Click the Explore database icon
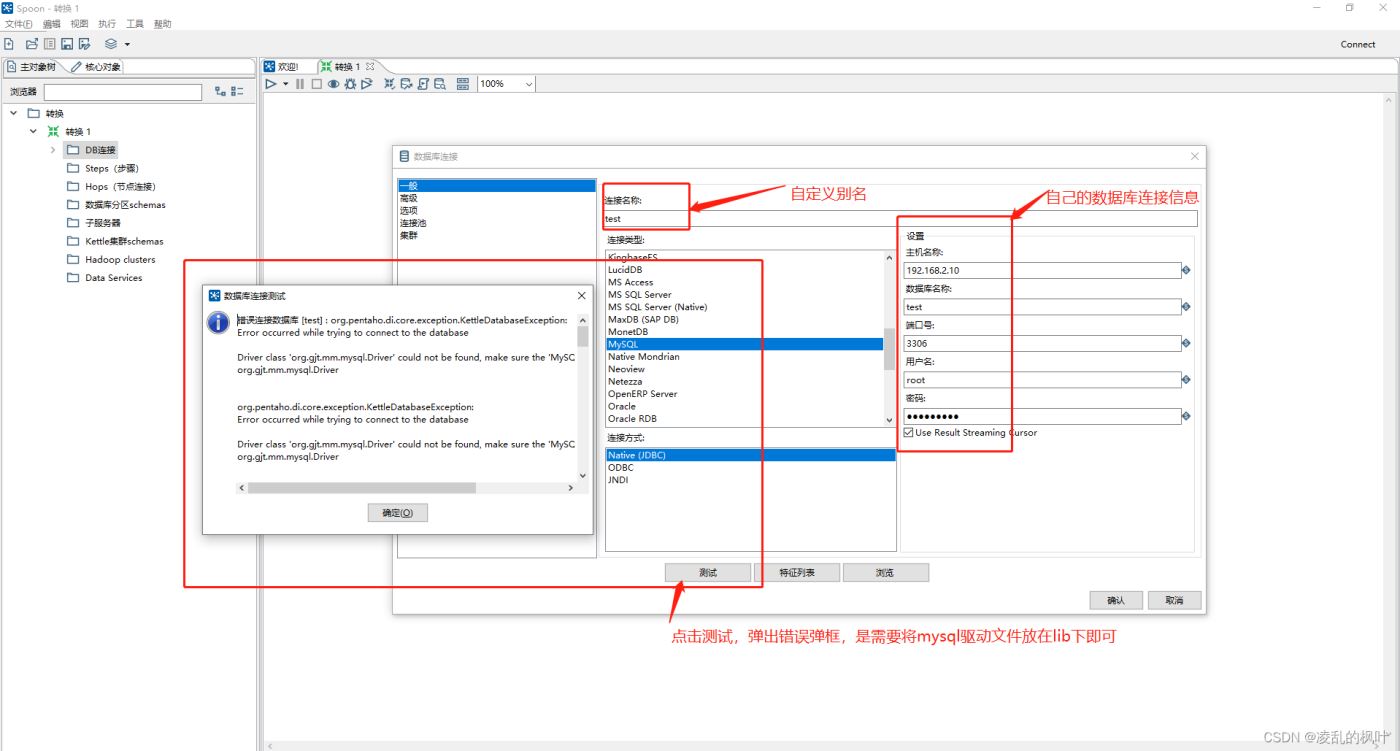1400x751 pixels. 439,84
